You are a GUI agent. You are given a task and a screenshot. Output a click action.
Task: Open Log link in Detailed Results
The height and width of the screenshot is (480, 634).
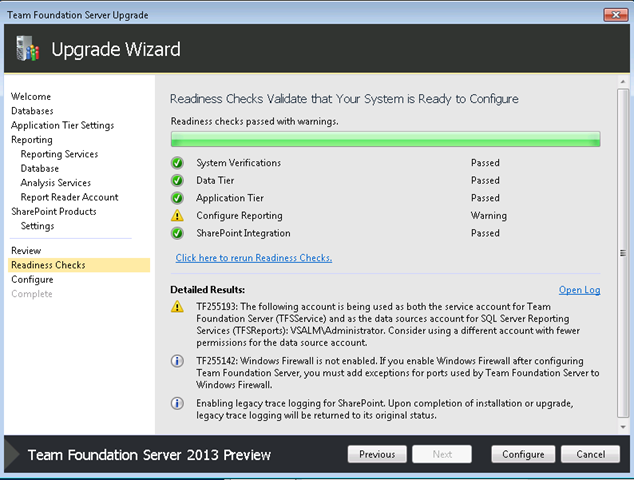579,290
